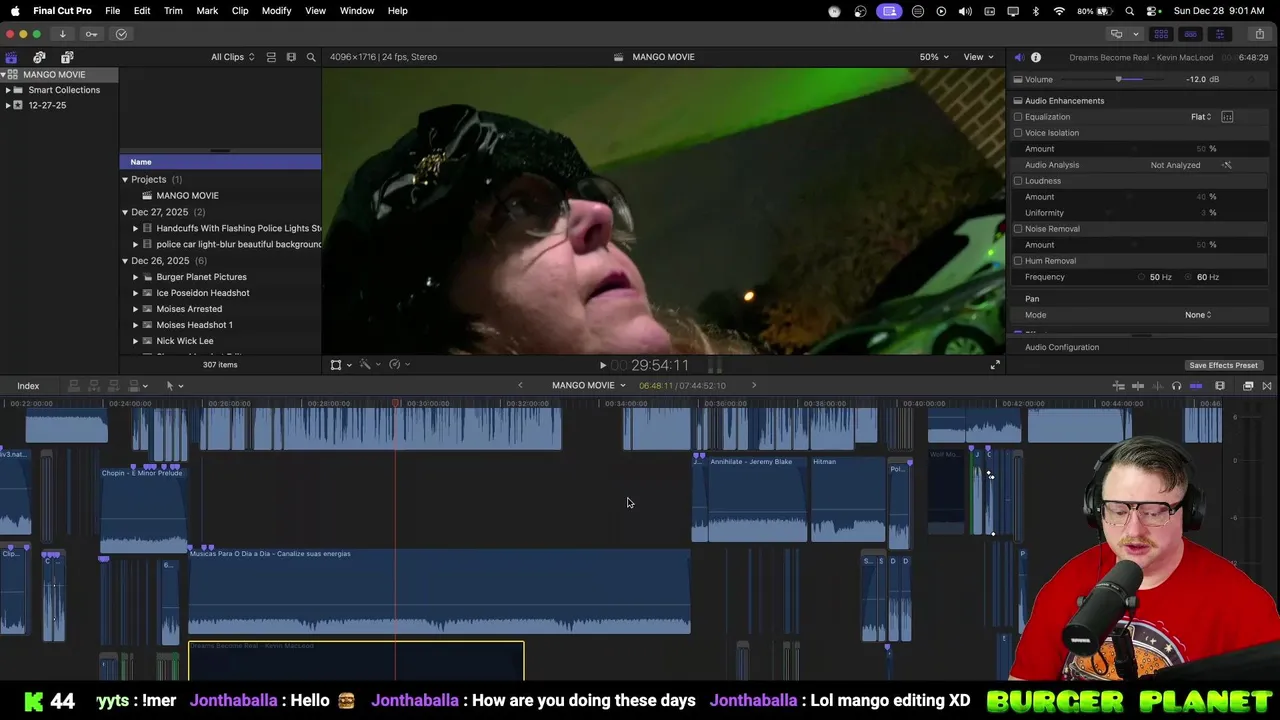The image size is (1280, 720).
Task: Open the File menu
Action: point(112,11)
